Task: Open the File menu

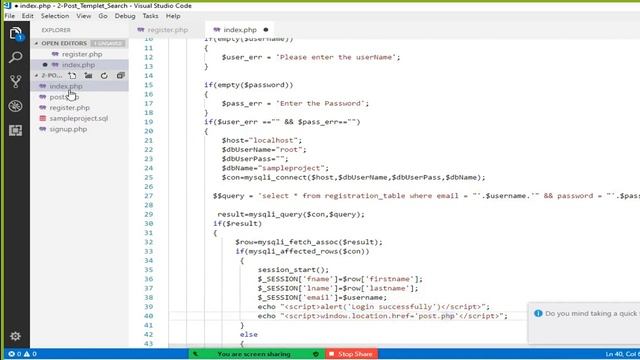Action: click(9, 16)
